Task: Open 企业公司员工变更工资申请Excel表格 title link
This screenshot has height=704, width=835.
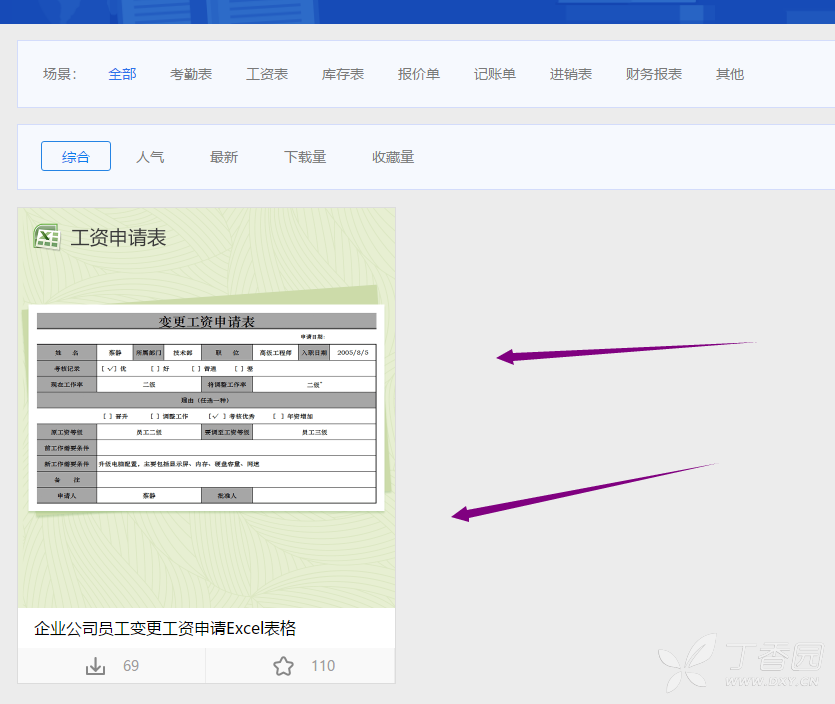Action: [x=165, y=628]
